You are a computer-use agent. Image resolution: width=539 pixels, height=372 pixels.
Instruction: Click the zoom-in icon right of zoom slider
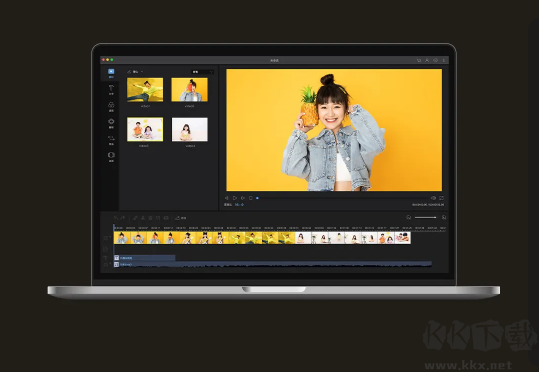click(444, 217)
